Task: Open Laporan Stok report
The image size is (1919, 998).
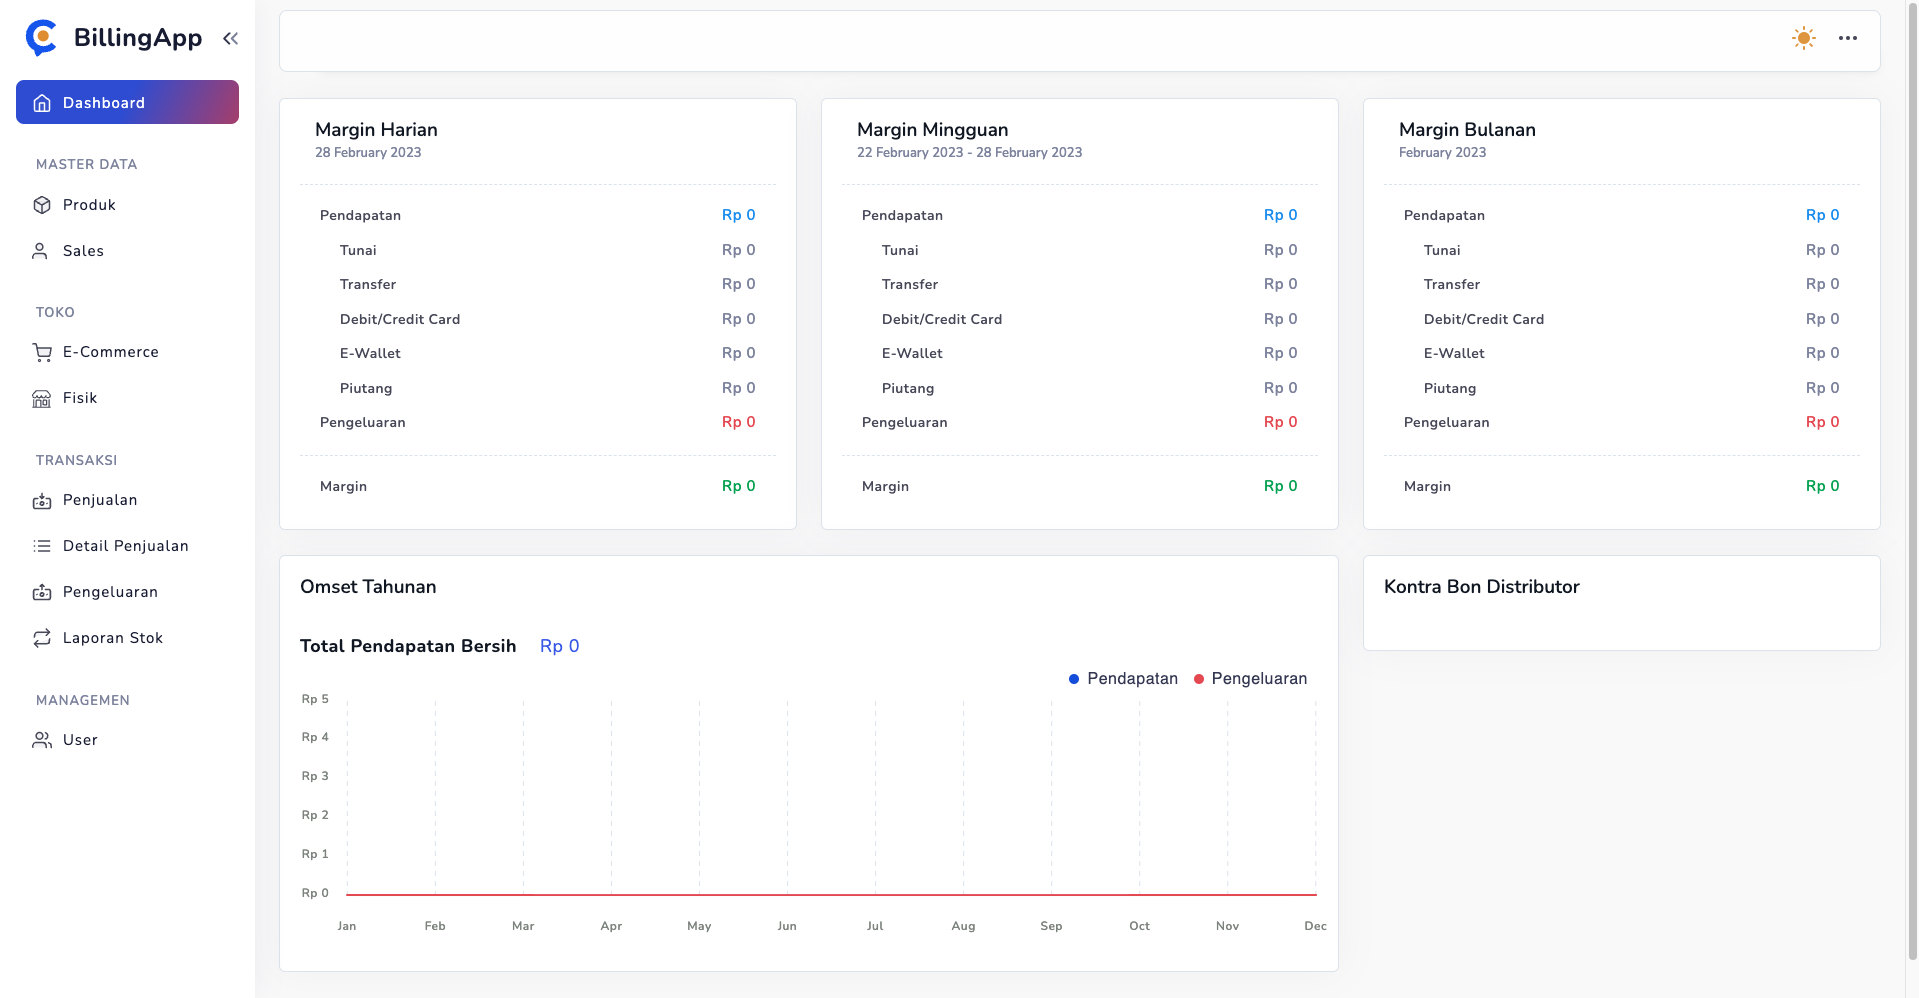Action: 127,638
